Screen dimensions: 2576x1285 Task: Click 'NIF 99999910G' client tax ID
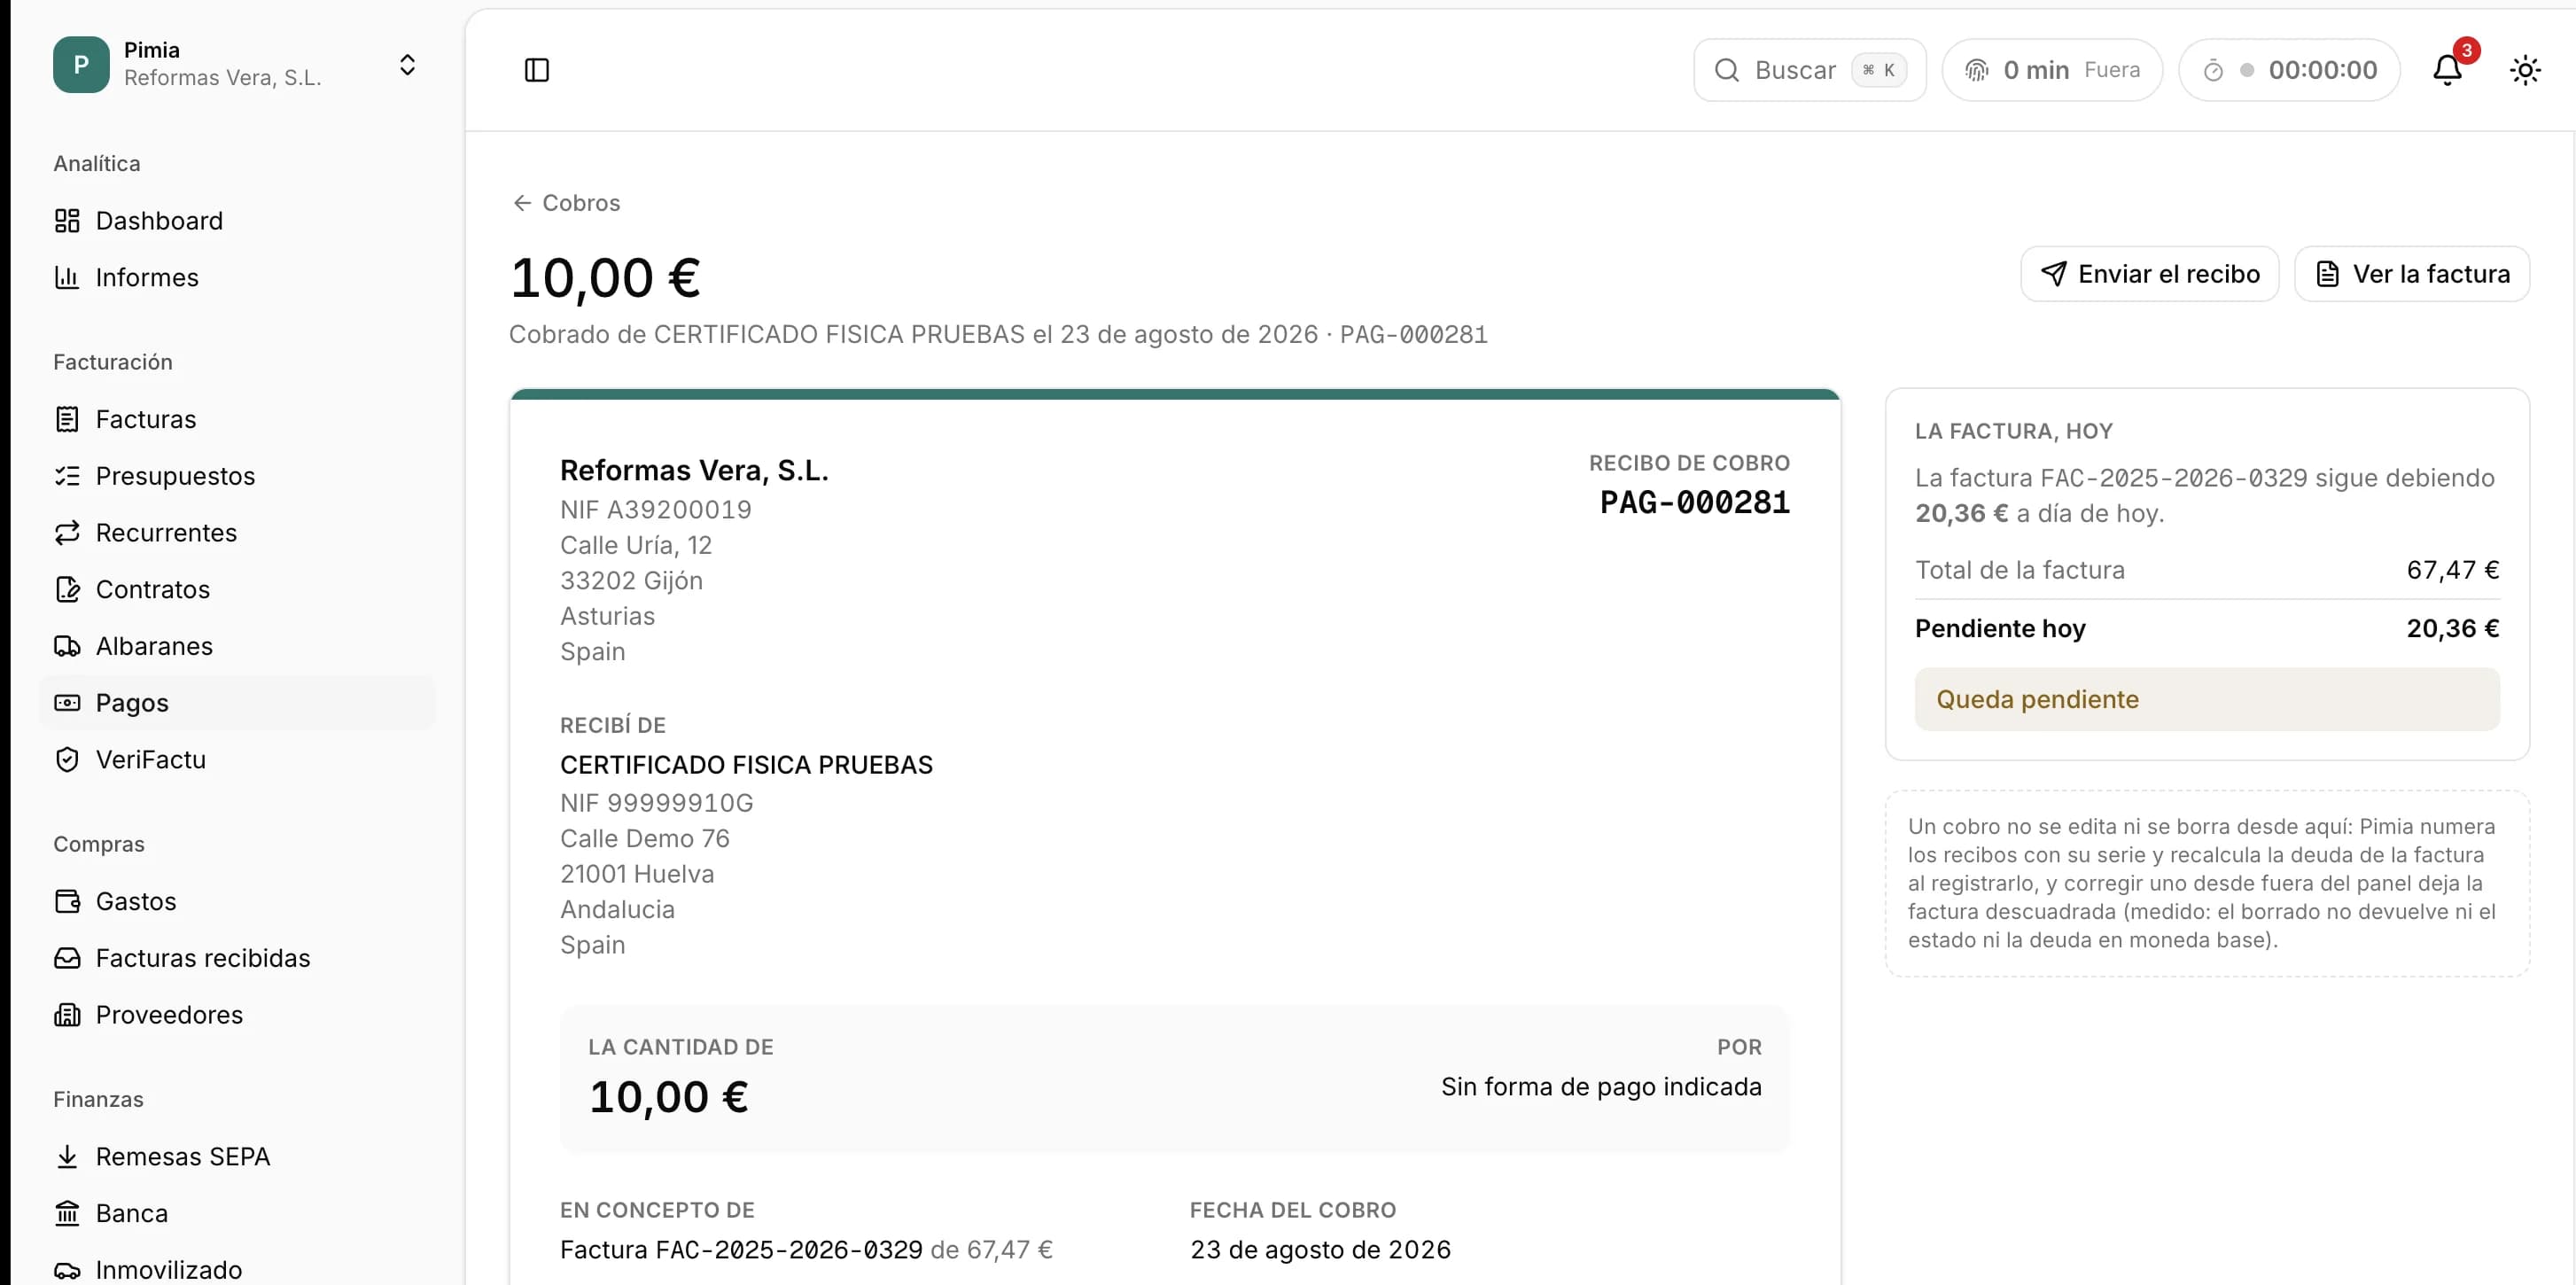click(657, 803)
